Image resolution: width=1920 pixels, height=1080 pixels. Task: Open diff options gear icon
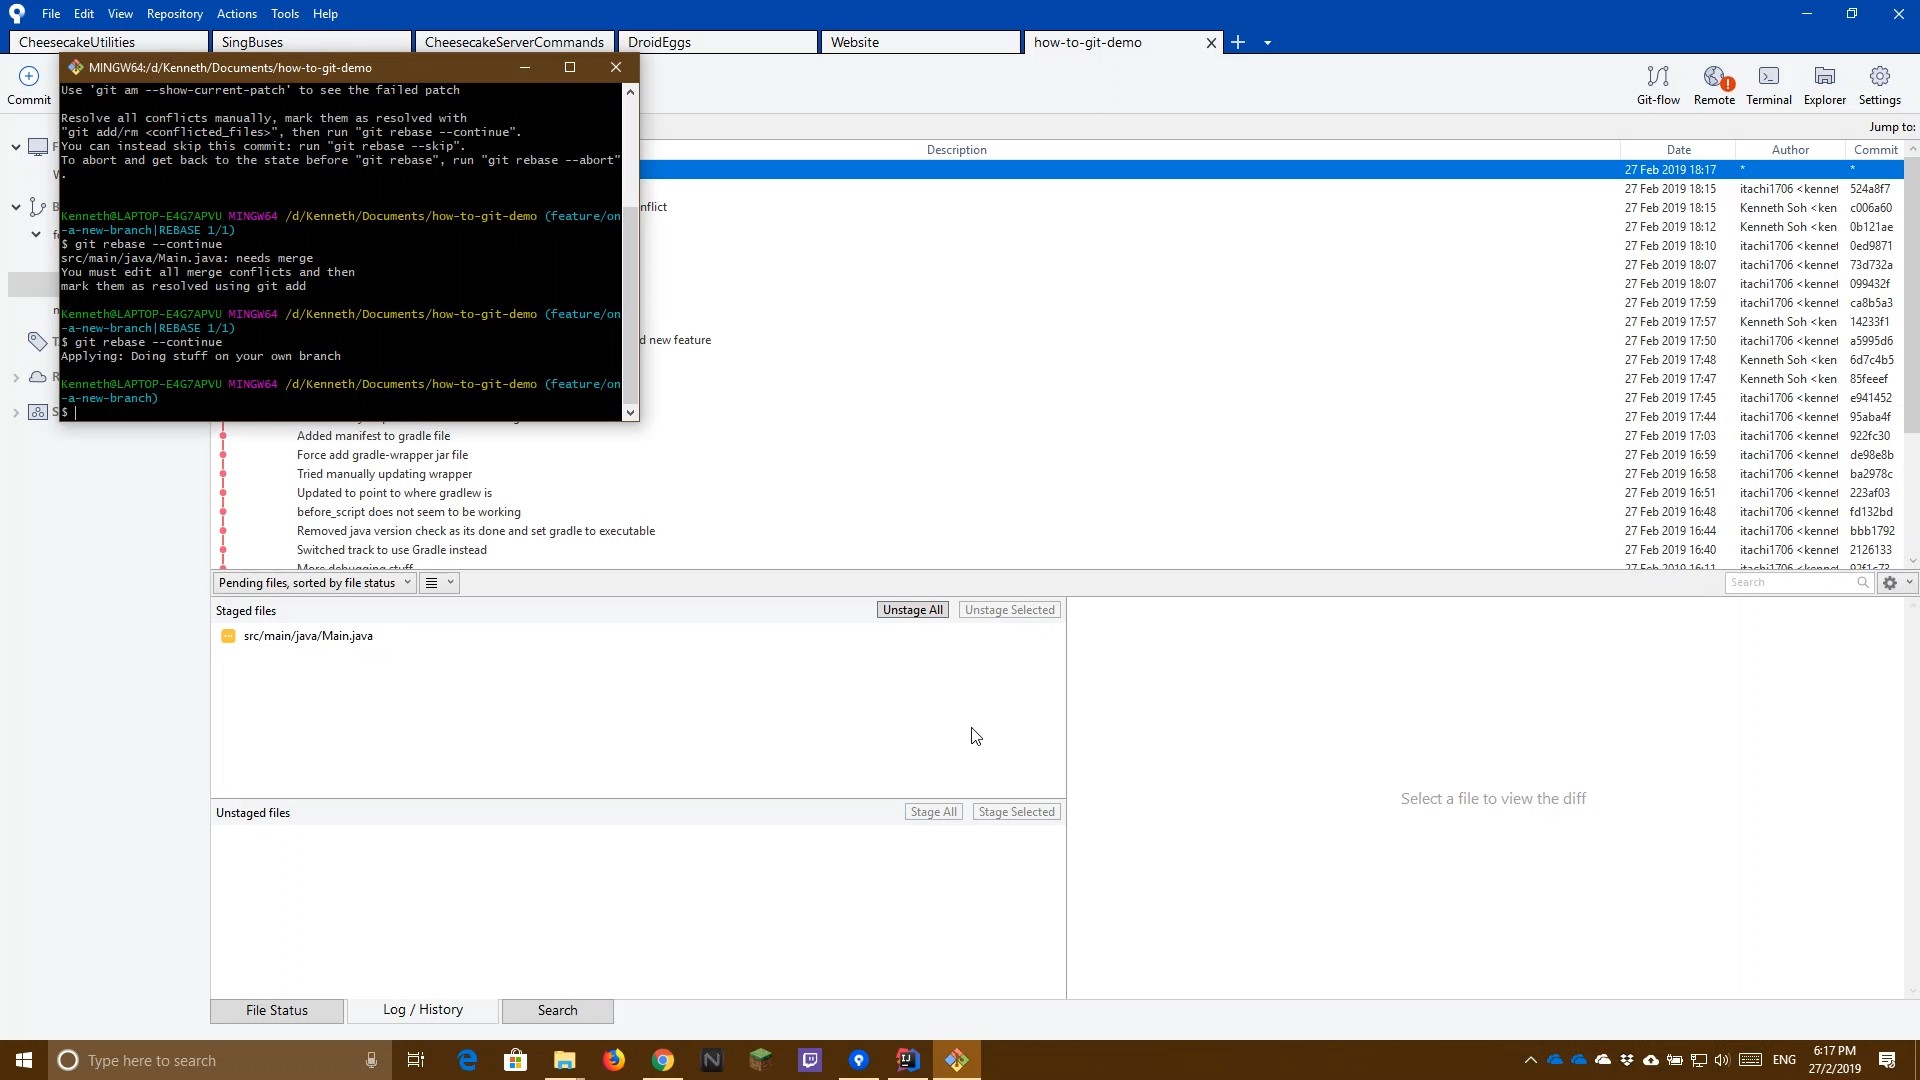[1890, 583]
